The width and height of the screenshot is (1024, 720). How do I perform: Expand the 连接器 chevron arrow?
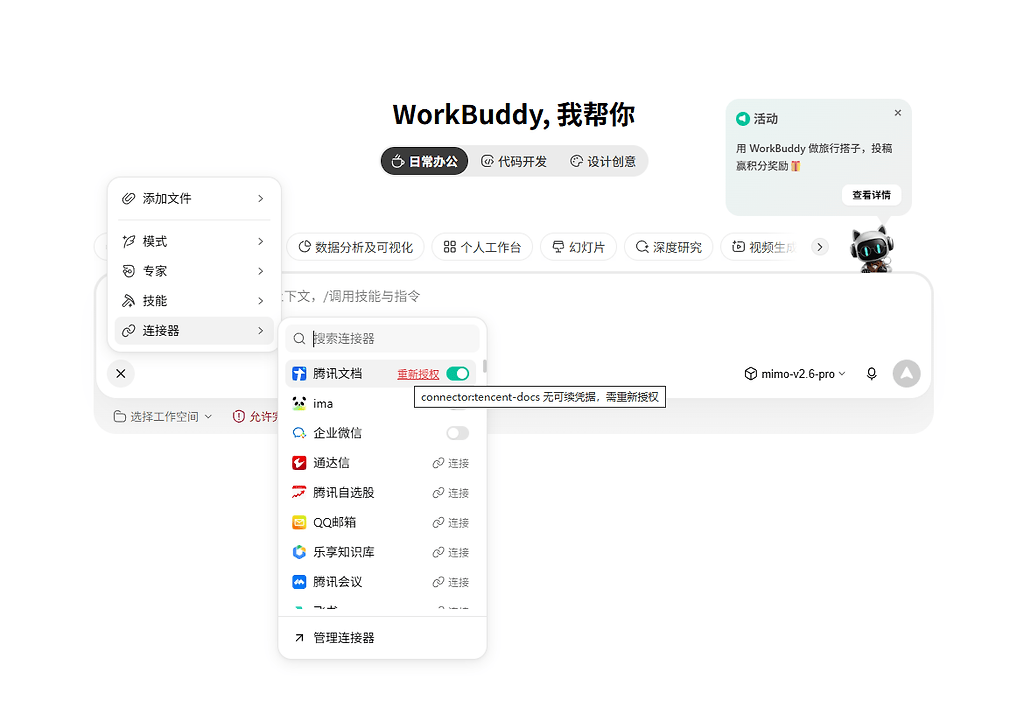261,331
